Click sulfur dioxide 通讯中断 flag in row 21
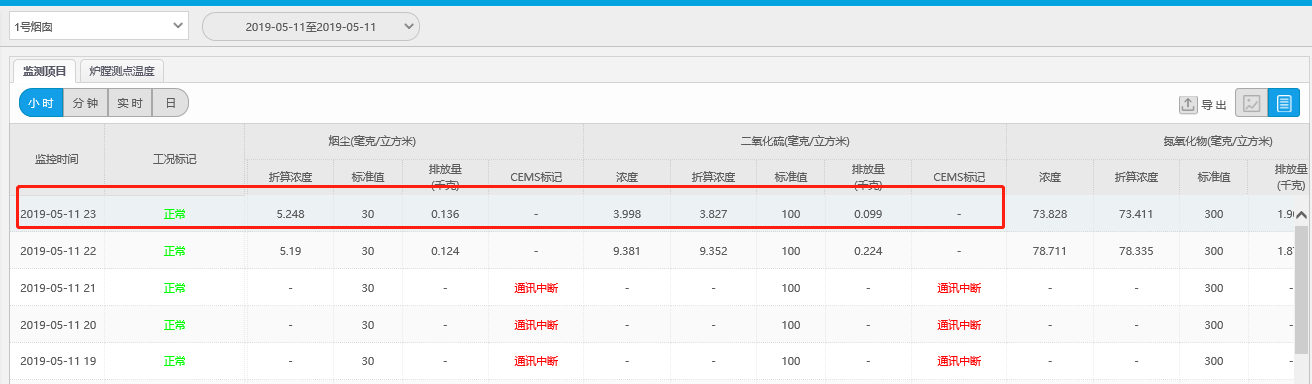Viewport: 1312px width, 384px height. (959, 288)
